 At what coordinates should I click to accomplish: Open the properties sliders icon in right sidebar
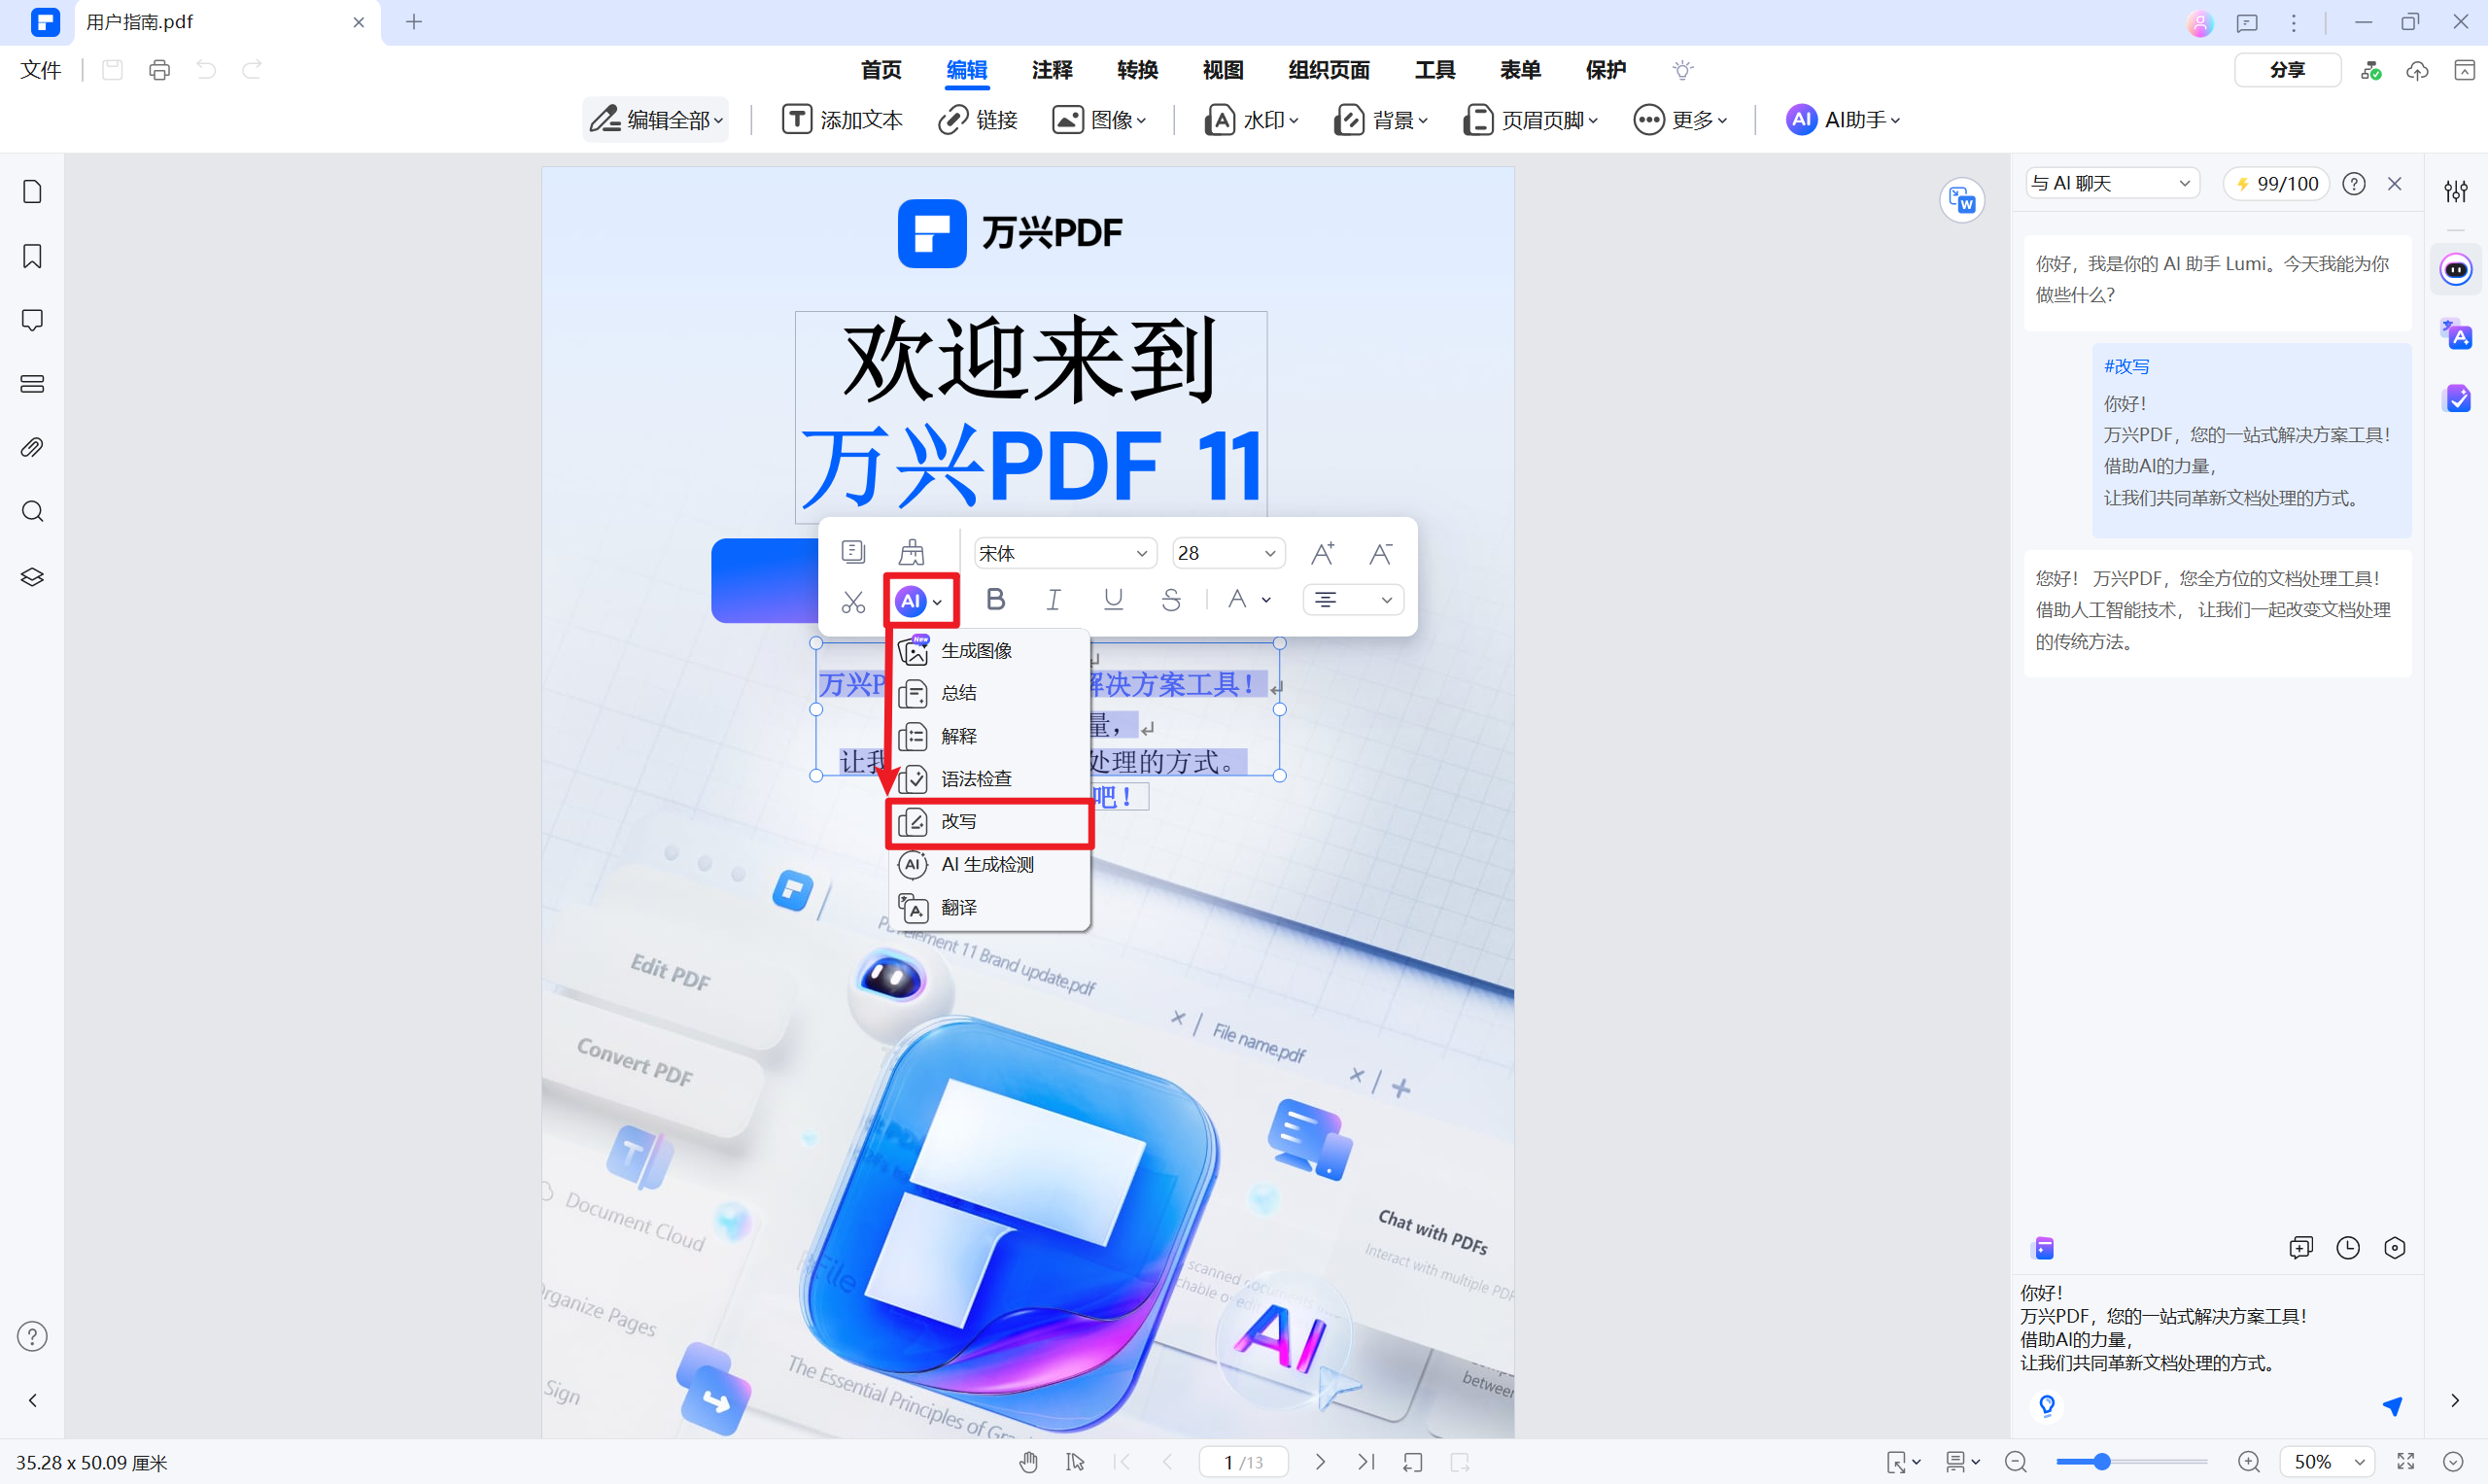tap(2456, 191)
